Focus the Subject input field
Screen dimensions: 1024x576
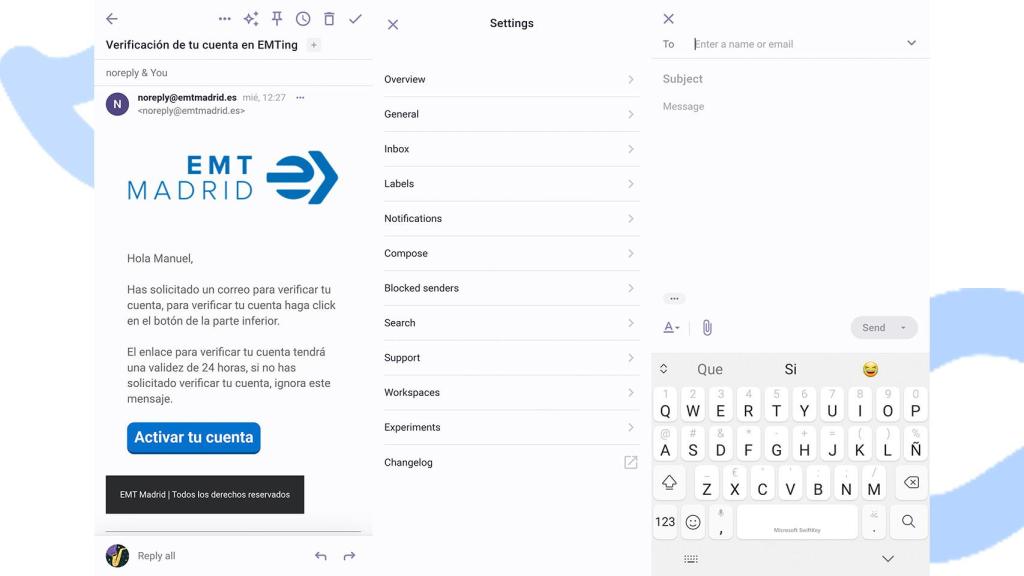click(790, 79)
